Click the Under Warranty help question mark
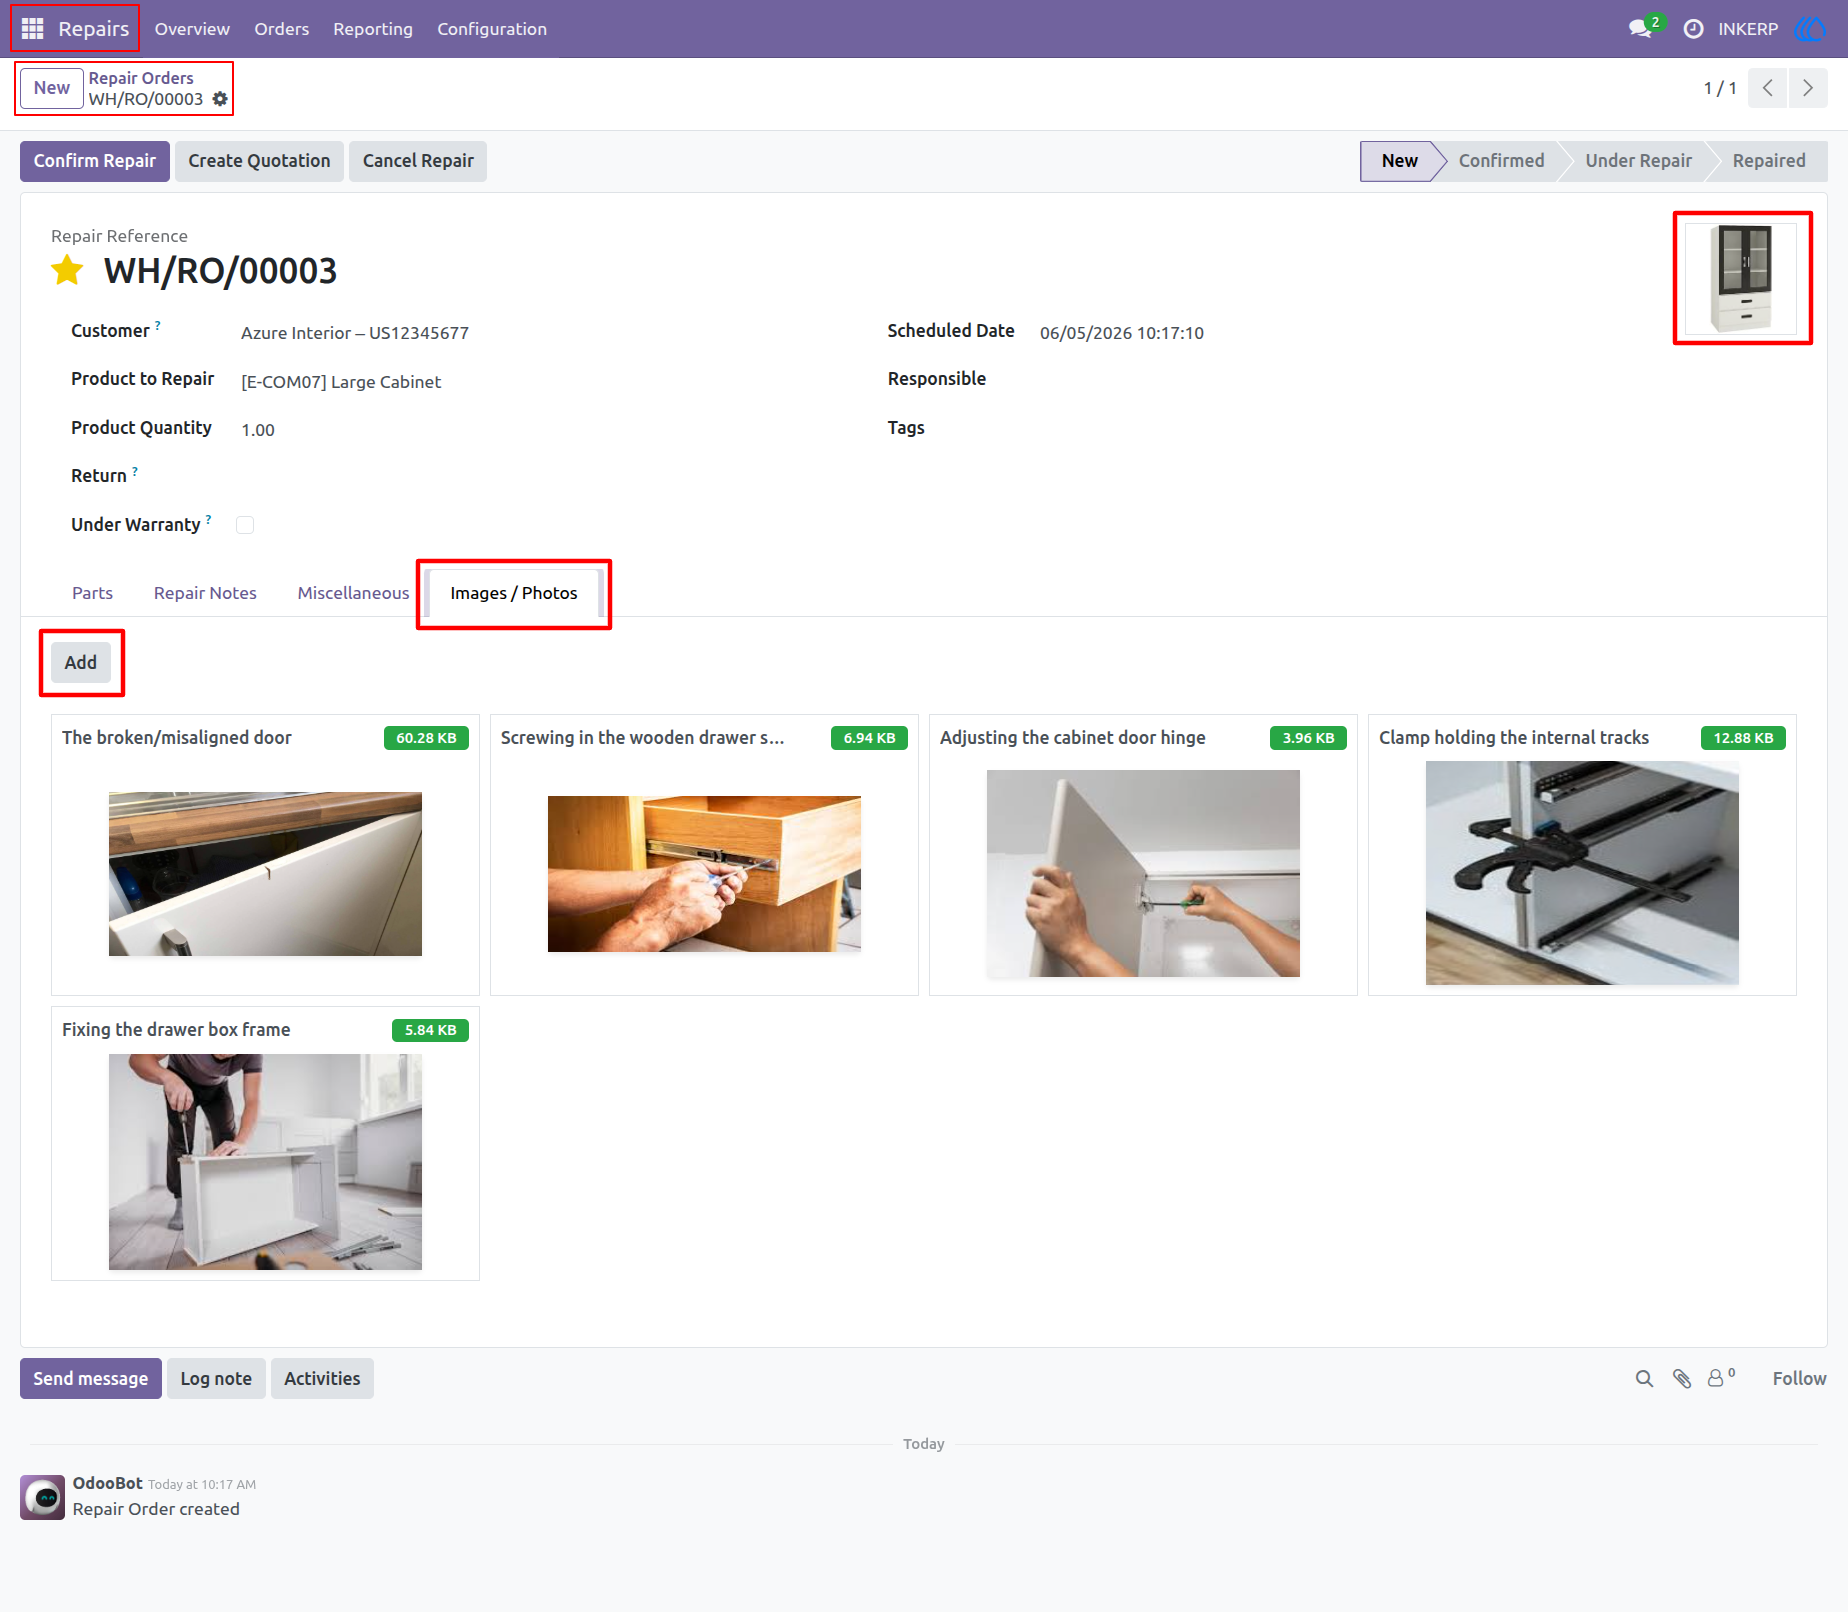The height and width of the screenshot is (1612, 1848). click(208, 520)
